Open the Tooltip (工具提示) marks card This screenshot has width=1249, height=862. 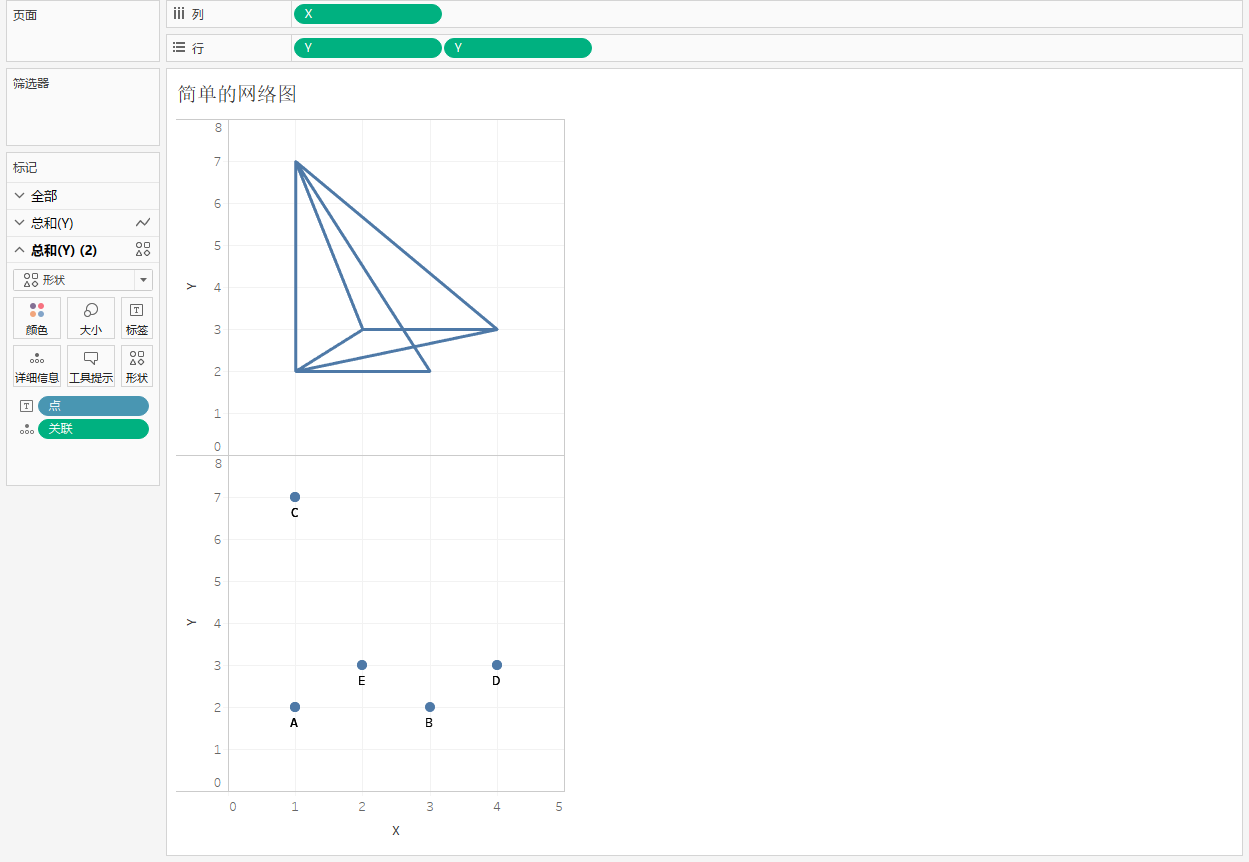91,366
